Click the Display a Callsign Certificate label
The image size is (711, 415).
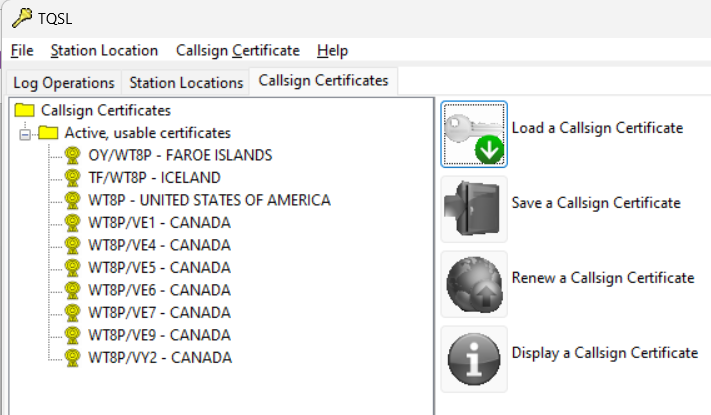(x=604, y=352)
